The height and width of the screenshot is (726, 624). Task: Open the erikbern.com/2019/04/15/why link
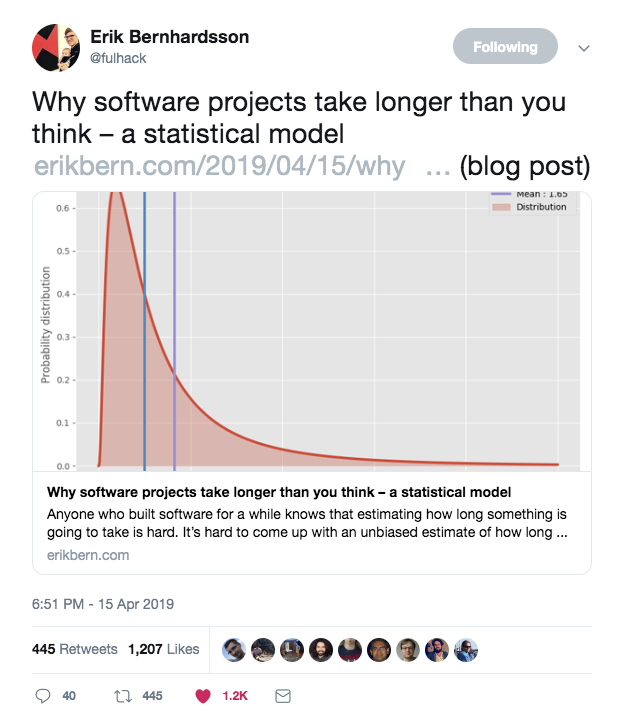[x=220, y=166]
